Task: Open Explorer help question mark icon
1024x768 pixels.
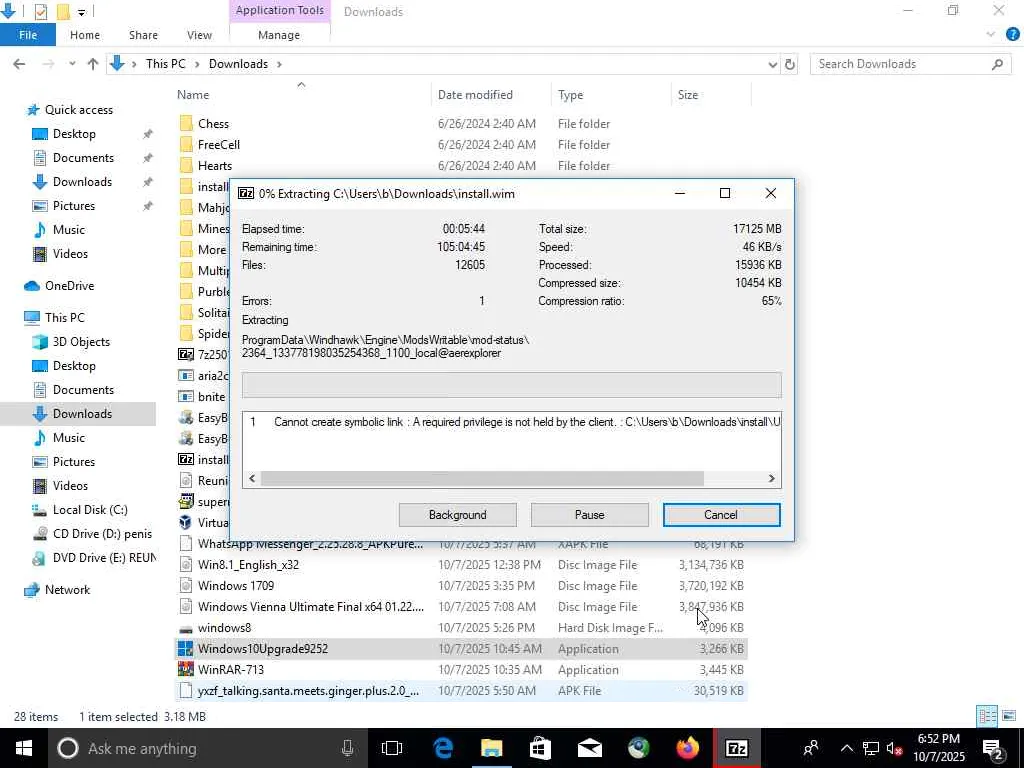Action: coord(1012,35)
